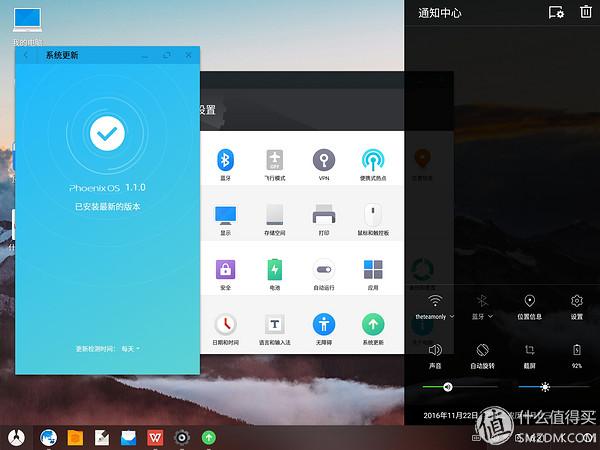The image size is (600, 450).
Task: Open green system update icon on taskbar
Action: coord(209,438)
